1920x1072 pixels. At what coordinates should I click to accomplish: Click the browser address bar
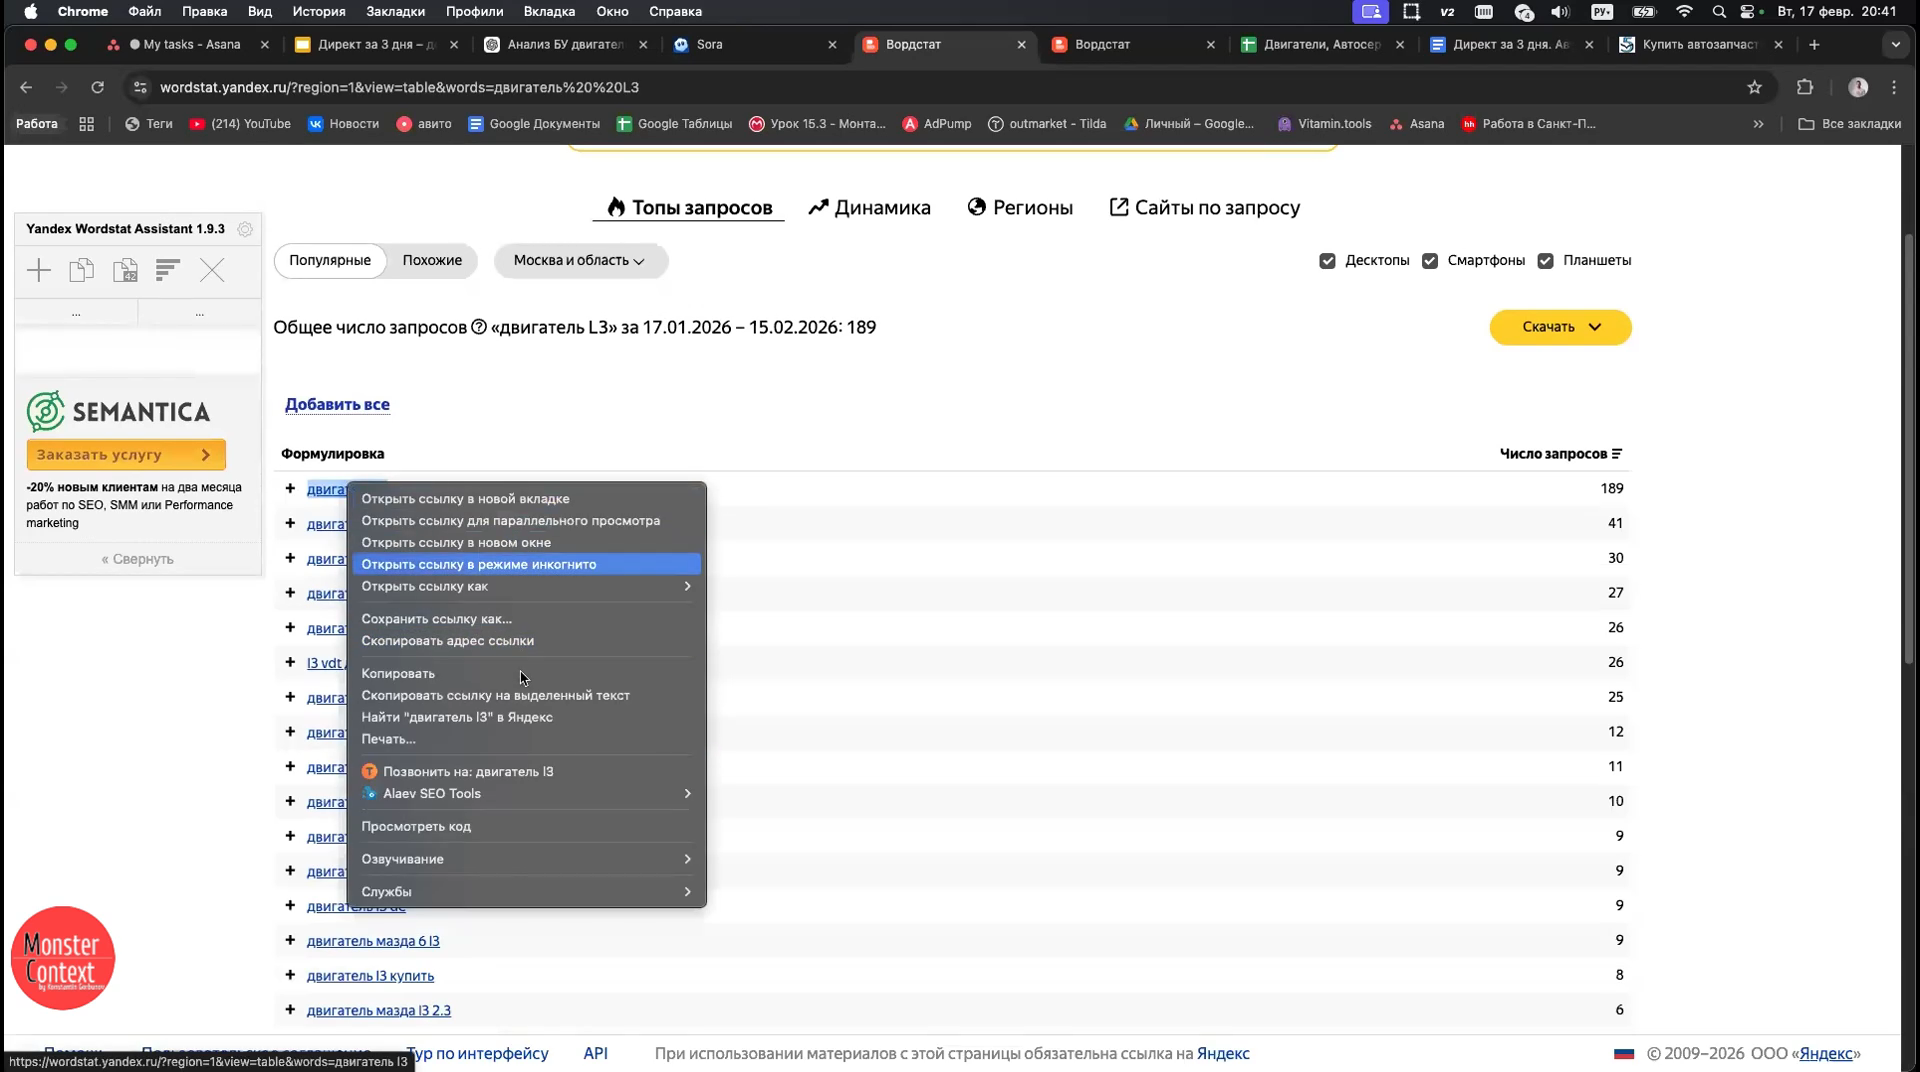(940, 88)
